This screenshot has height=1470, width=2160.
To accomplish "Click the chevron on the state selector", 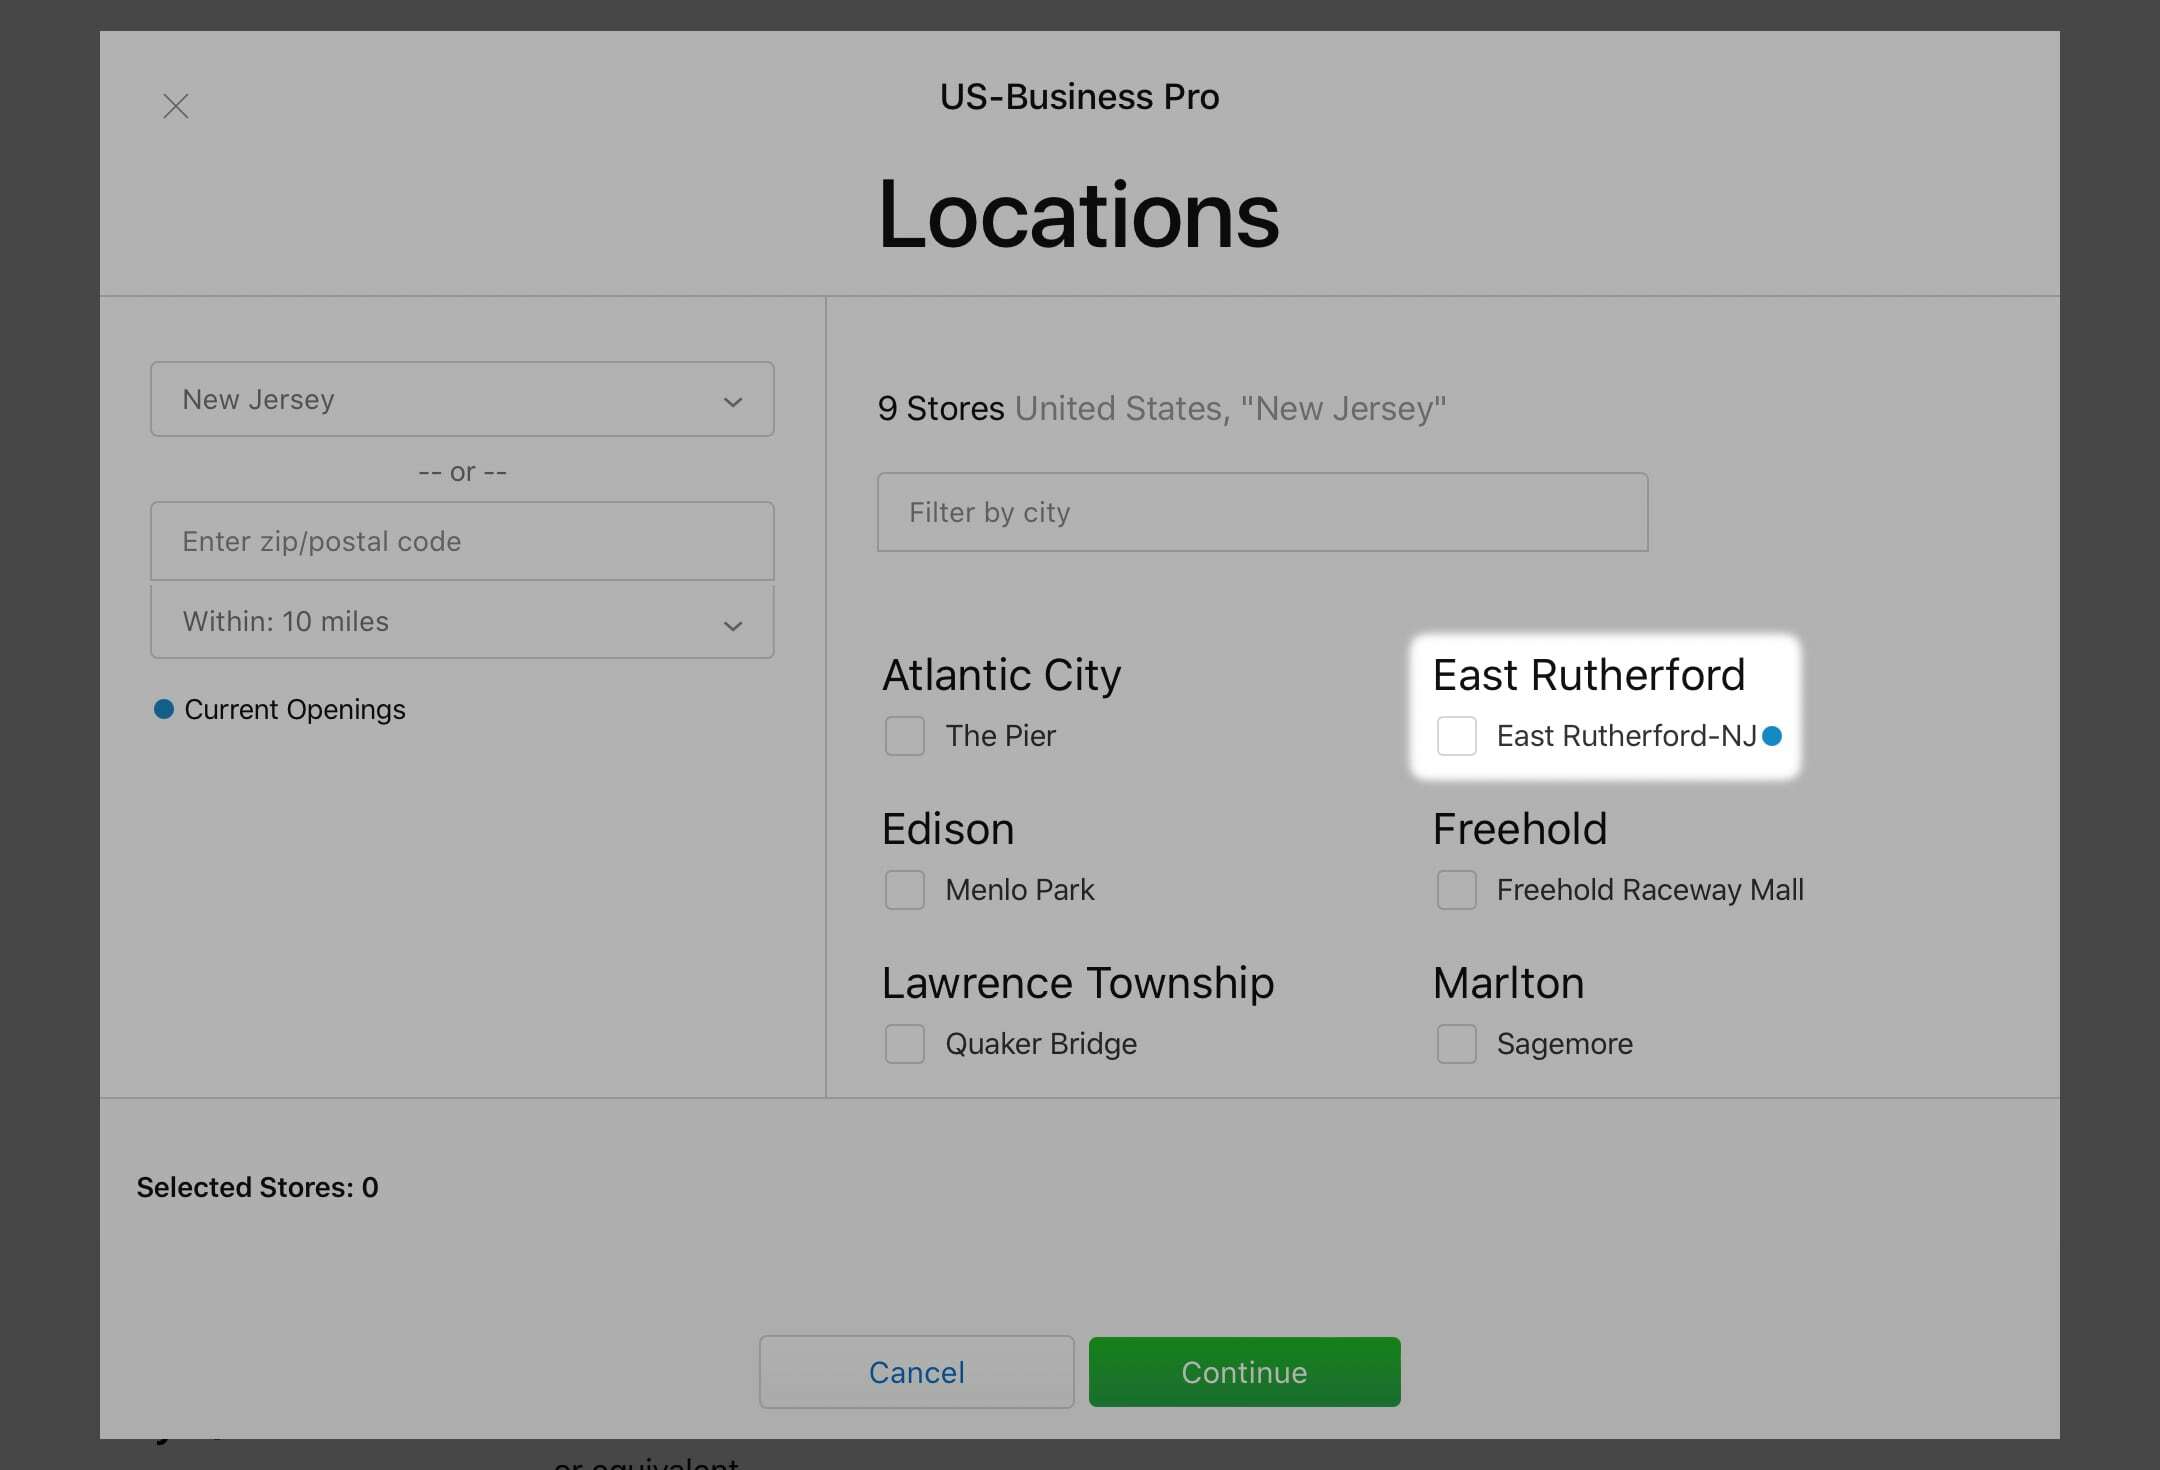I will click(733, 402).
